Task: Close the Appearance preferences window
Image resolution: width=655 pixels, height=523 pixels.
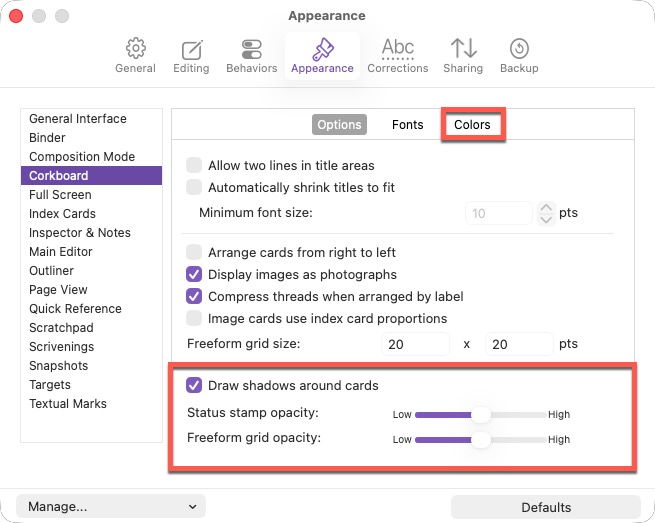Action: 16,16
